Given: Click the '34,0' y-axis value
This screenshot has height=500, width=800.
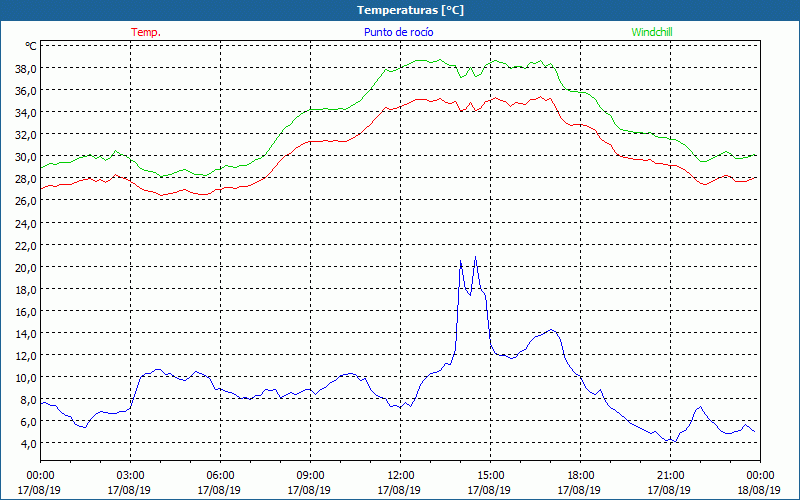Looking at the screenshot, I should coord(25,112).
